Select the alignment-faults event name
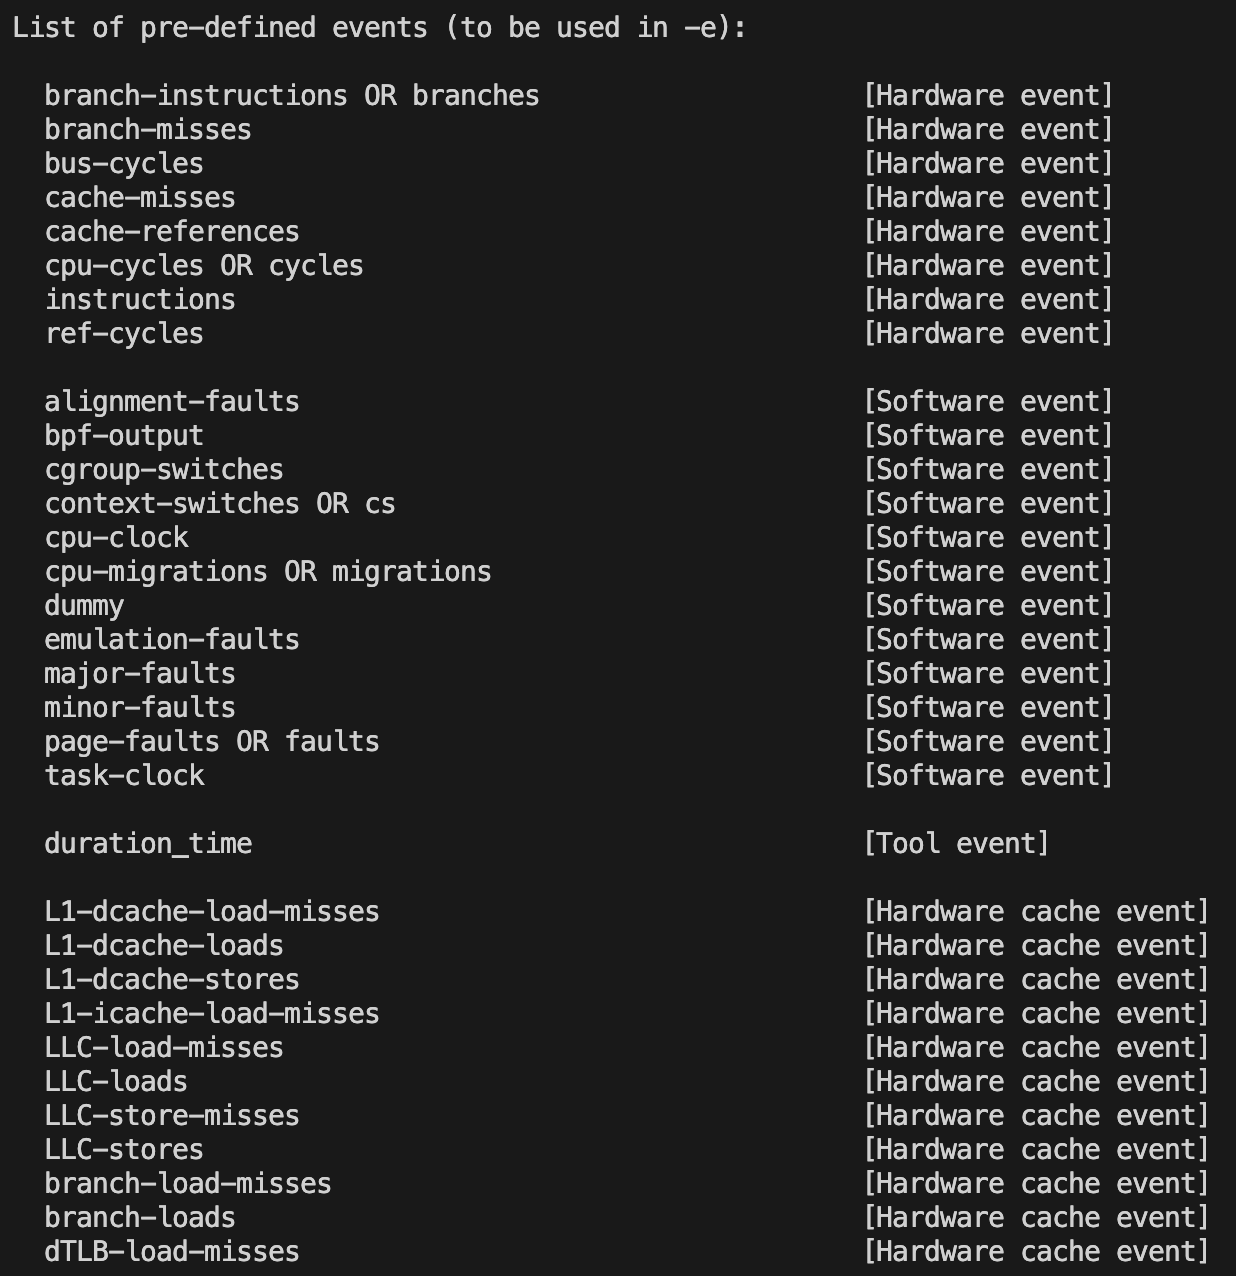The height and width of the screenshot is (1276, 1236). click(x=171, y=402)
